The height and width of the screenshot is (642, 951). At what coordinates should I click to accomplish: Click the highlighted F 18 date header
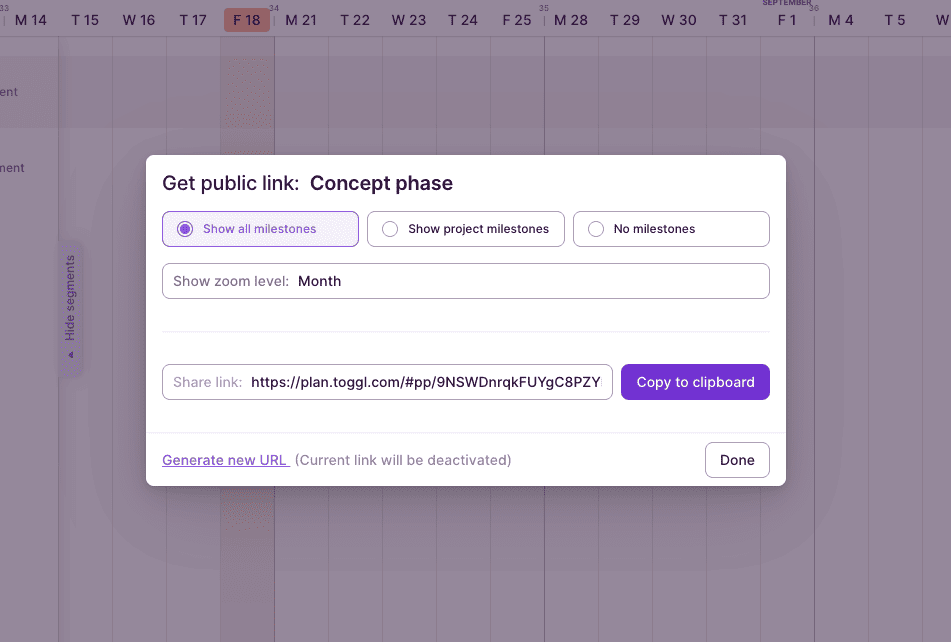[x=246, y=20]
